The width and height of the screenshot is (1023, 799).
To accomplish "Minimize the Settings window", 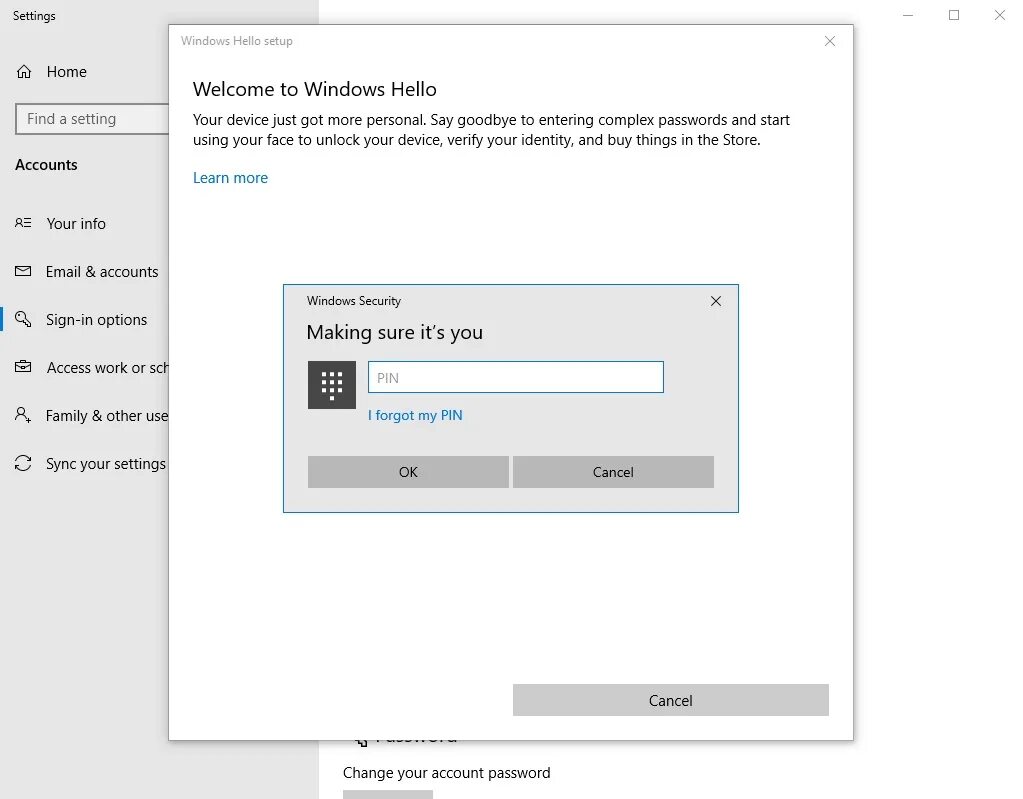I will pyautogui.click(x=908, y=15).
